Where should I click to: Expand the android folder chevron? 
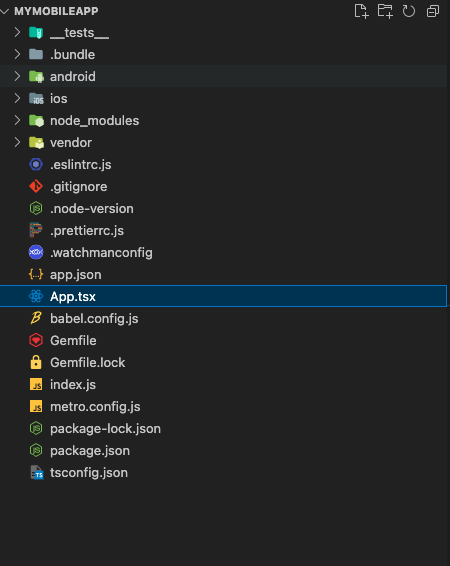17,77
